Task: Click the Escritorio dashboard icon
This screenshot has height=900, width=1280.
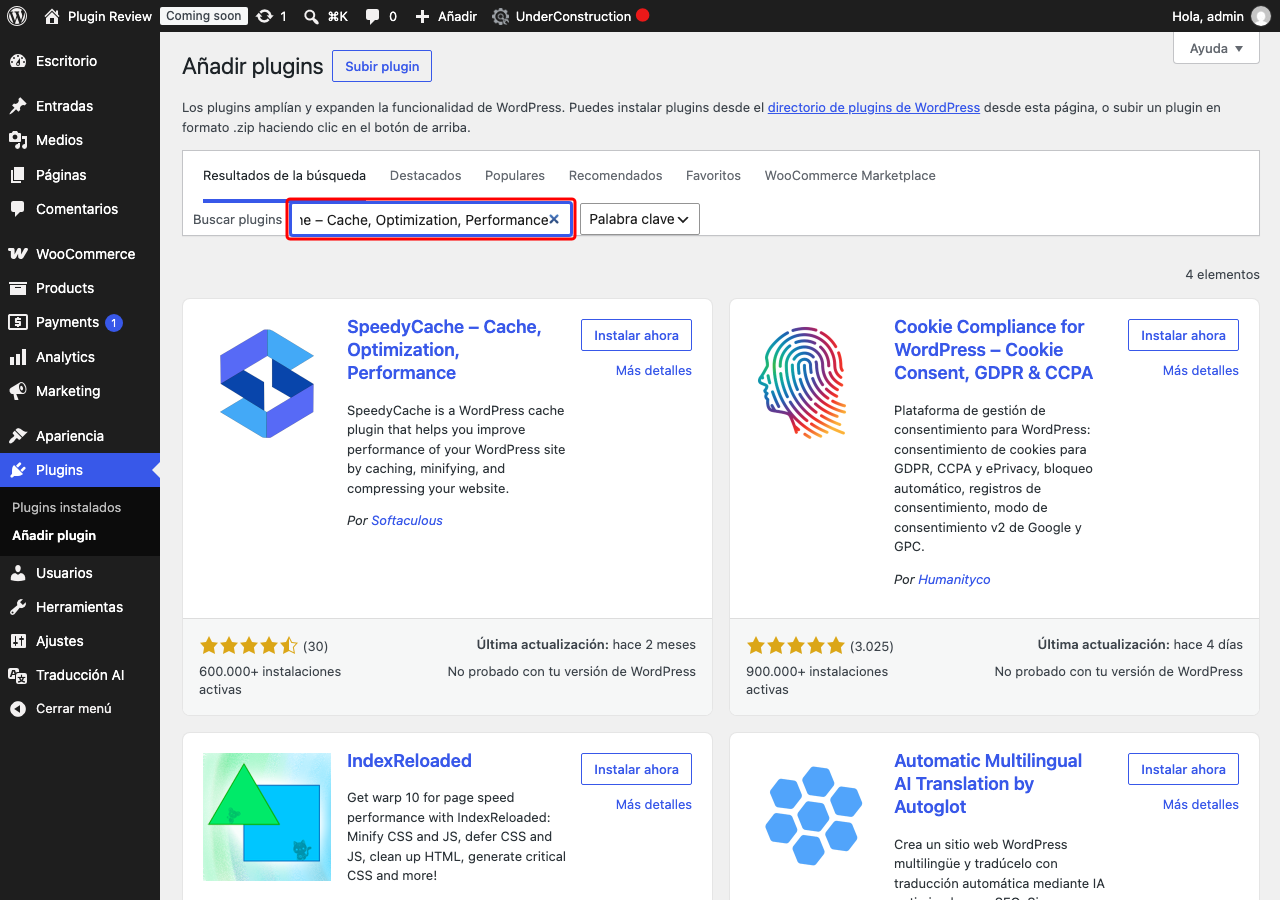Action: [x=18, y=61]
